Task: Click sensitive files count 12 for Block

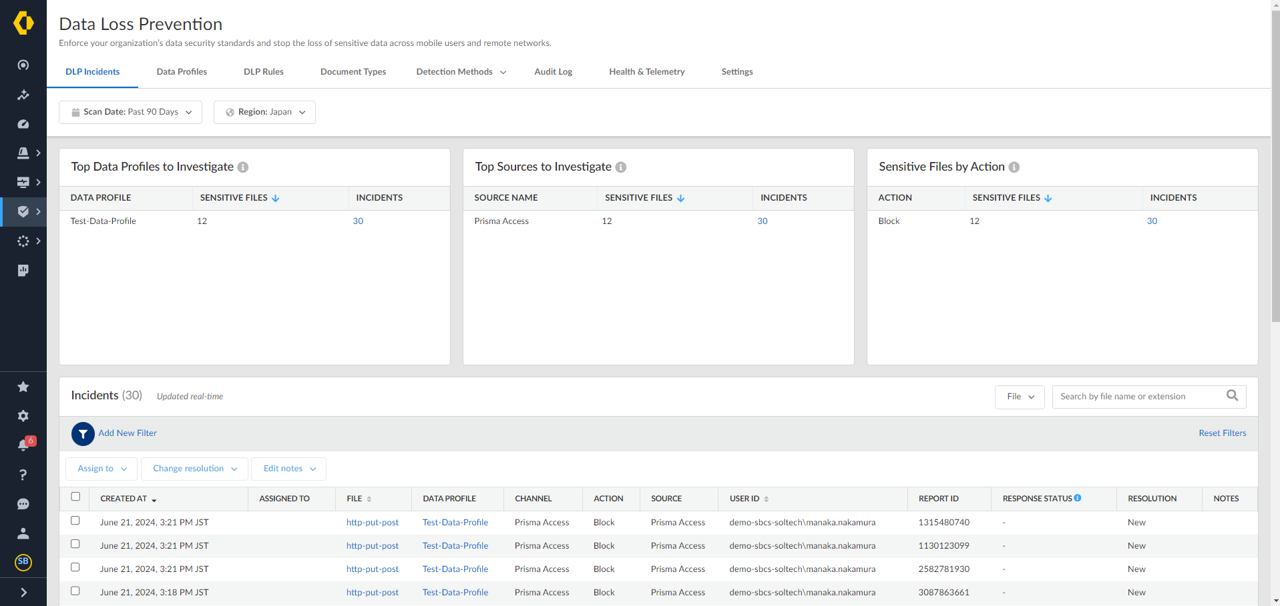Action: click(x=974, y=221)
